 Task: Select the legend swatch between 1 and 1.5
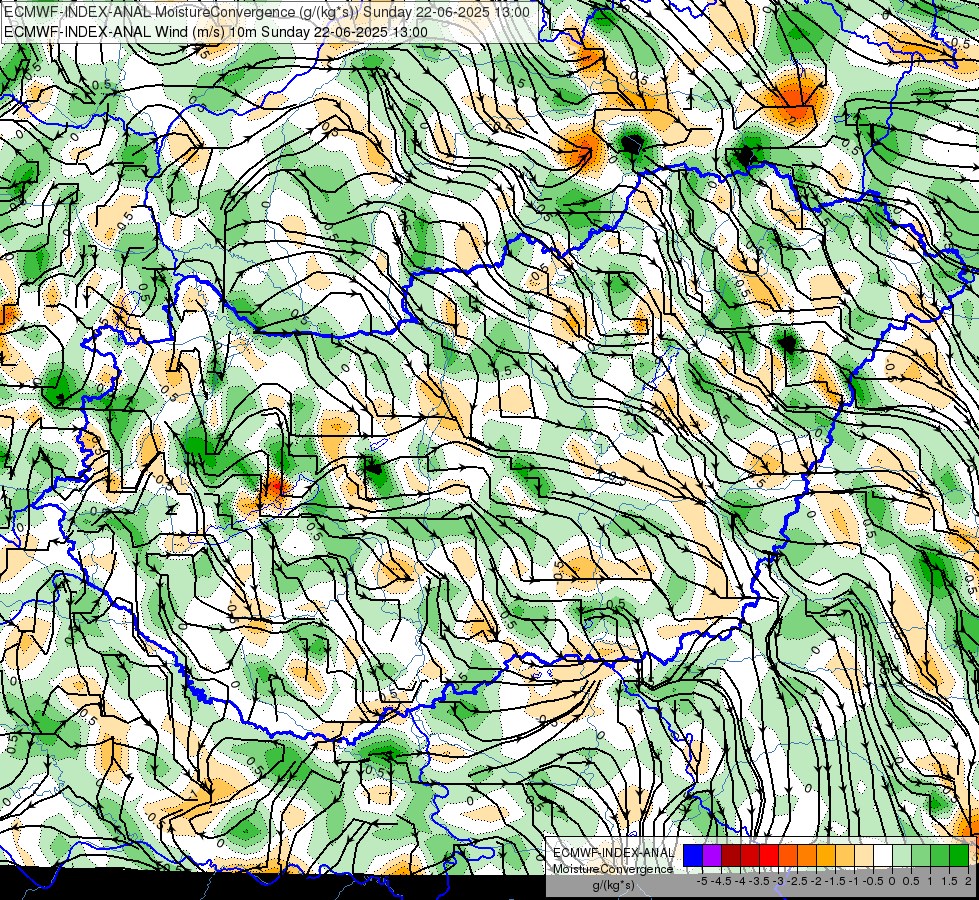pyautogui.click(x=940, y=856)
